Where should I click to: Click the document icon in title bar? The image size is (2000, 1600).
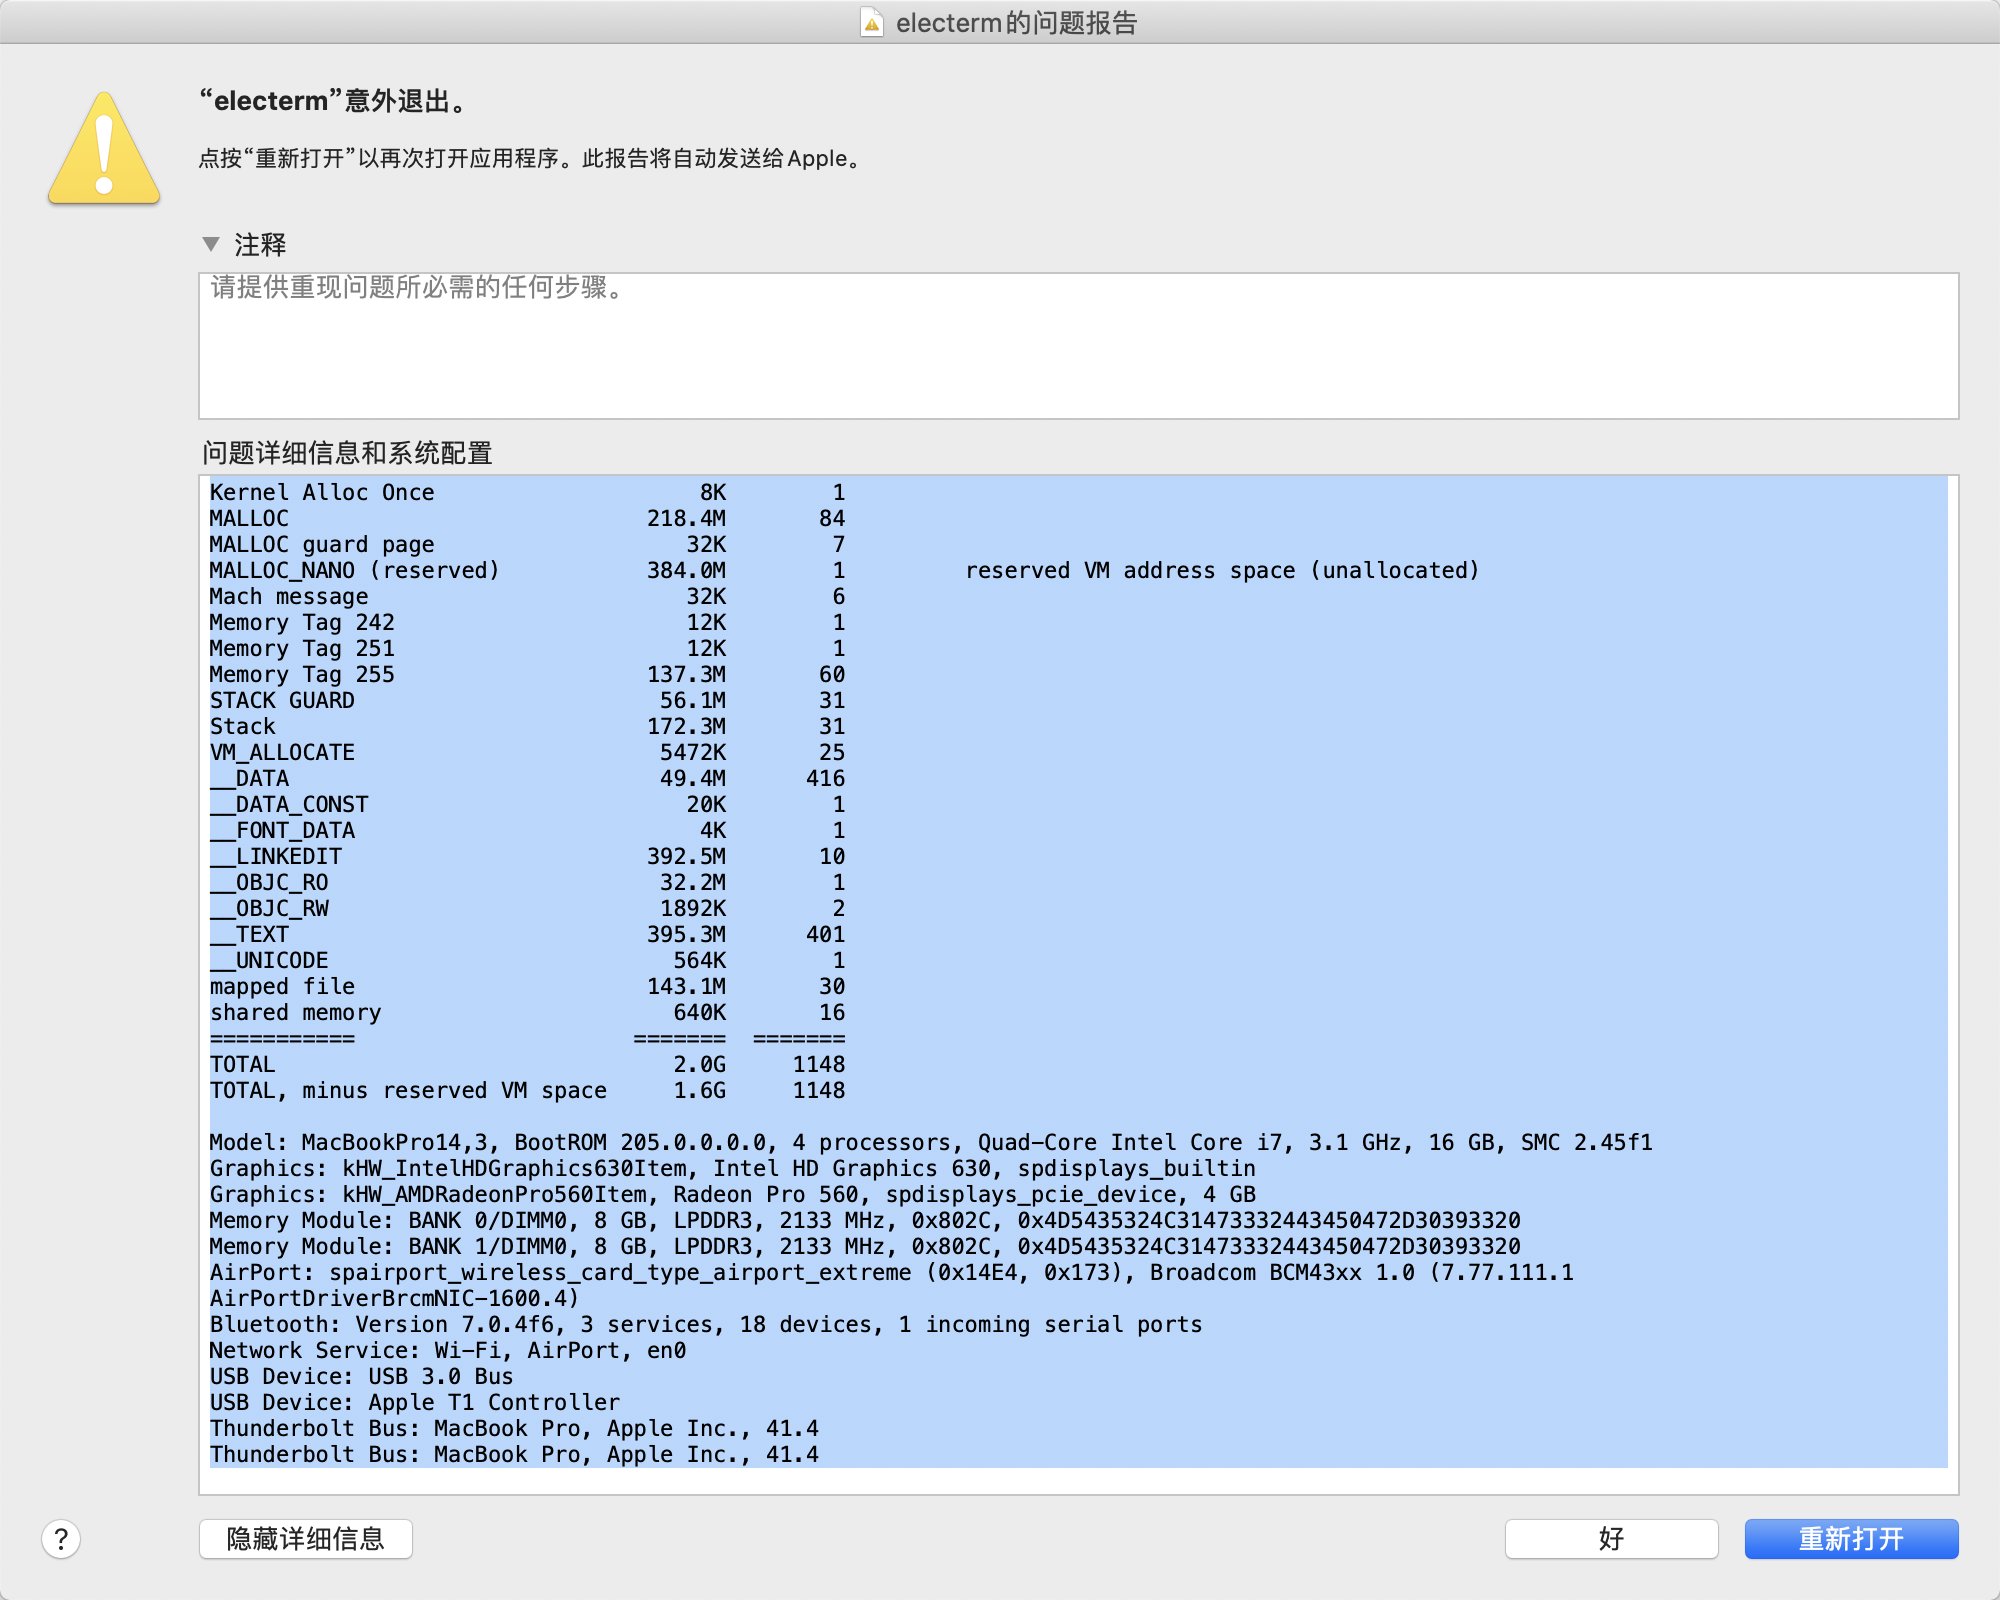(872, 22)
